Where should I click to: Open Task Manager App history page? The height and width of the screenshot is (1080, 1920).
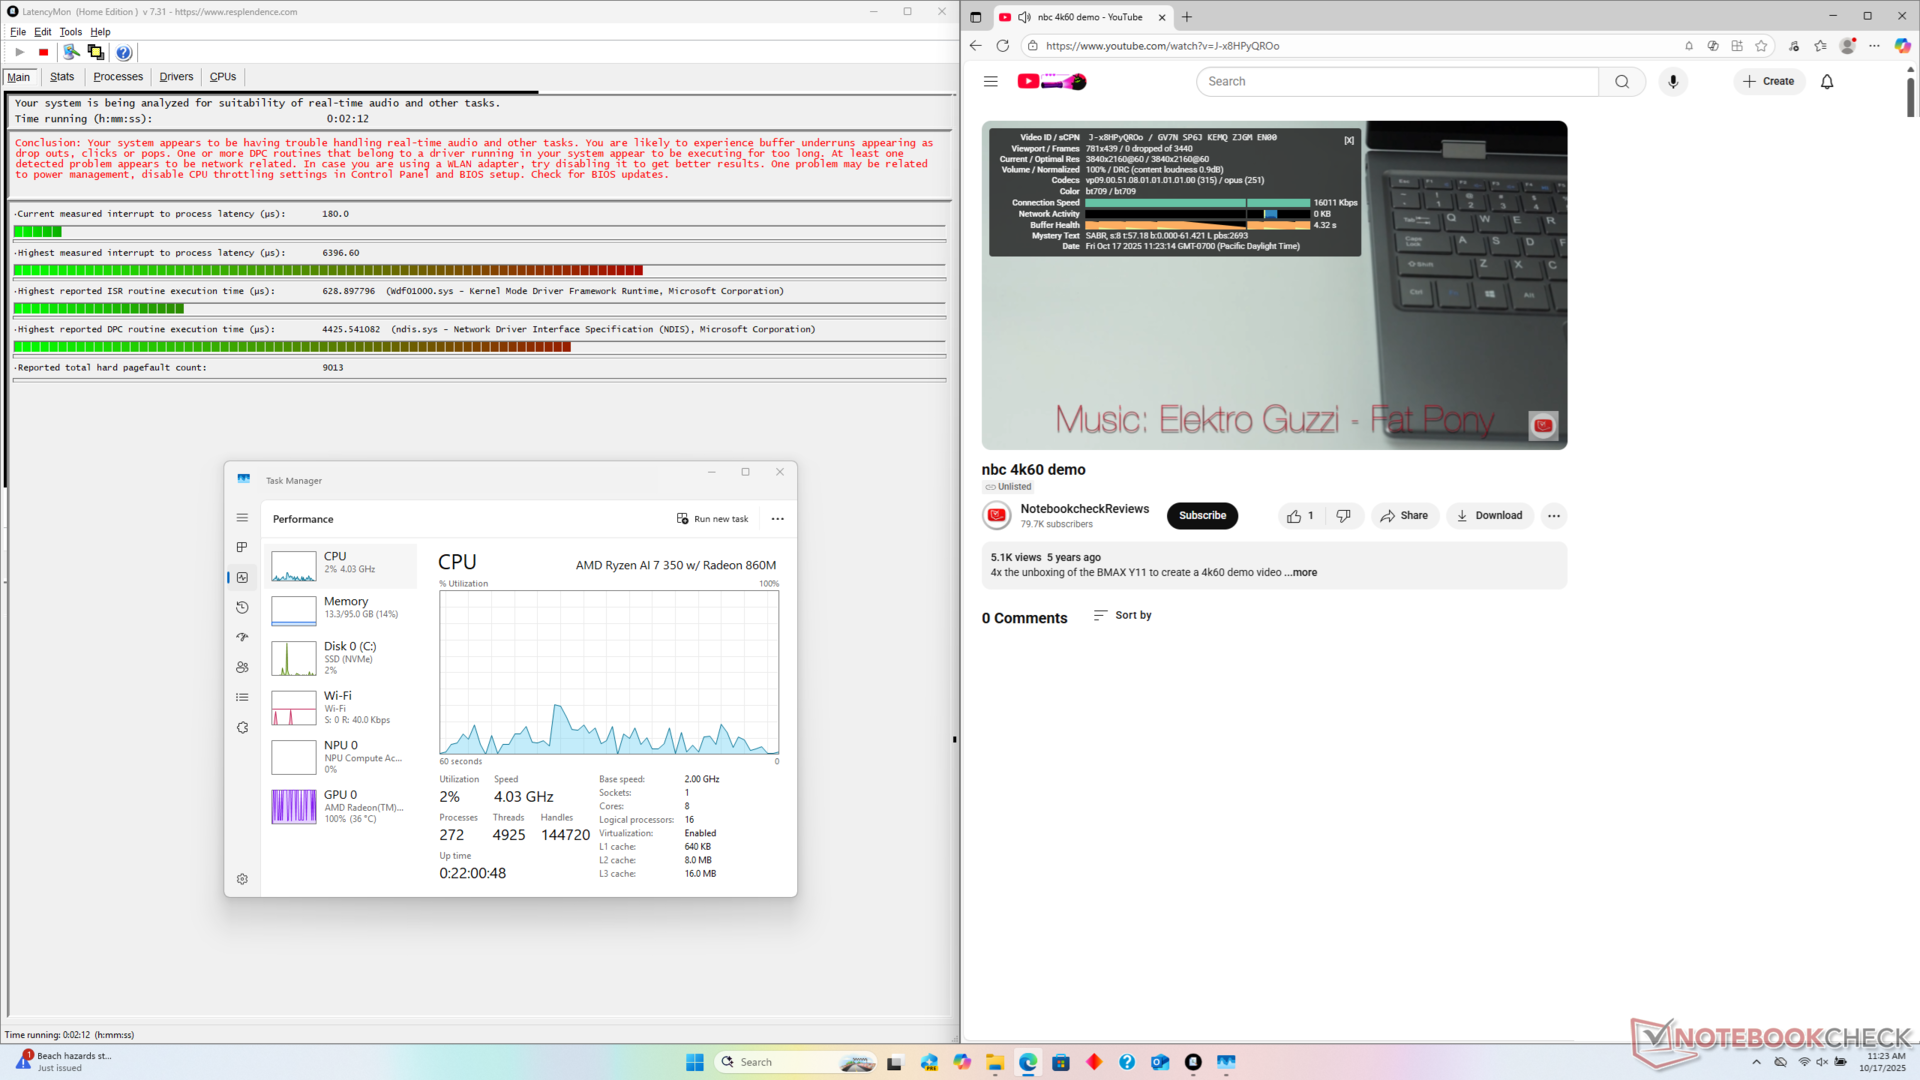click(242, 607)
